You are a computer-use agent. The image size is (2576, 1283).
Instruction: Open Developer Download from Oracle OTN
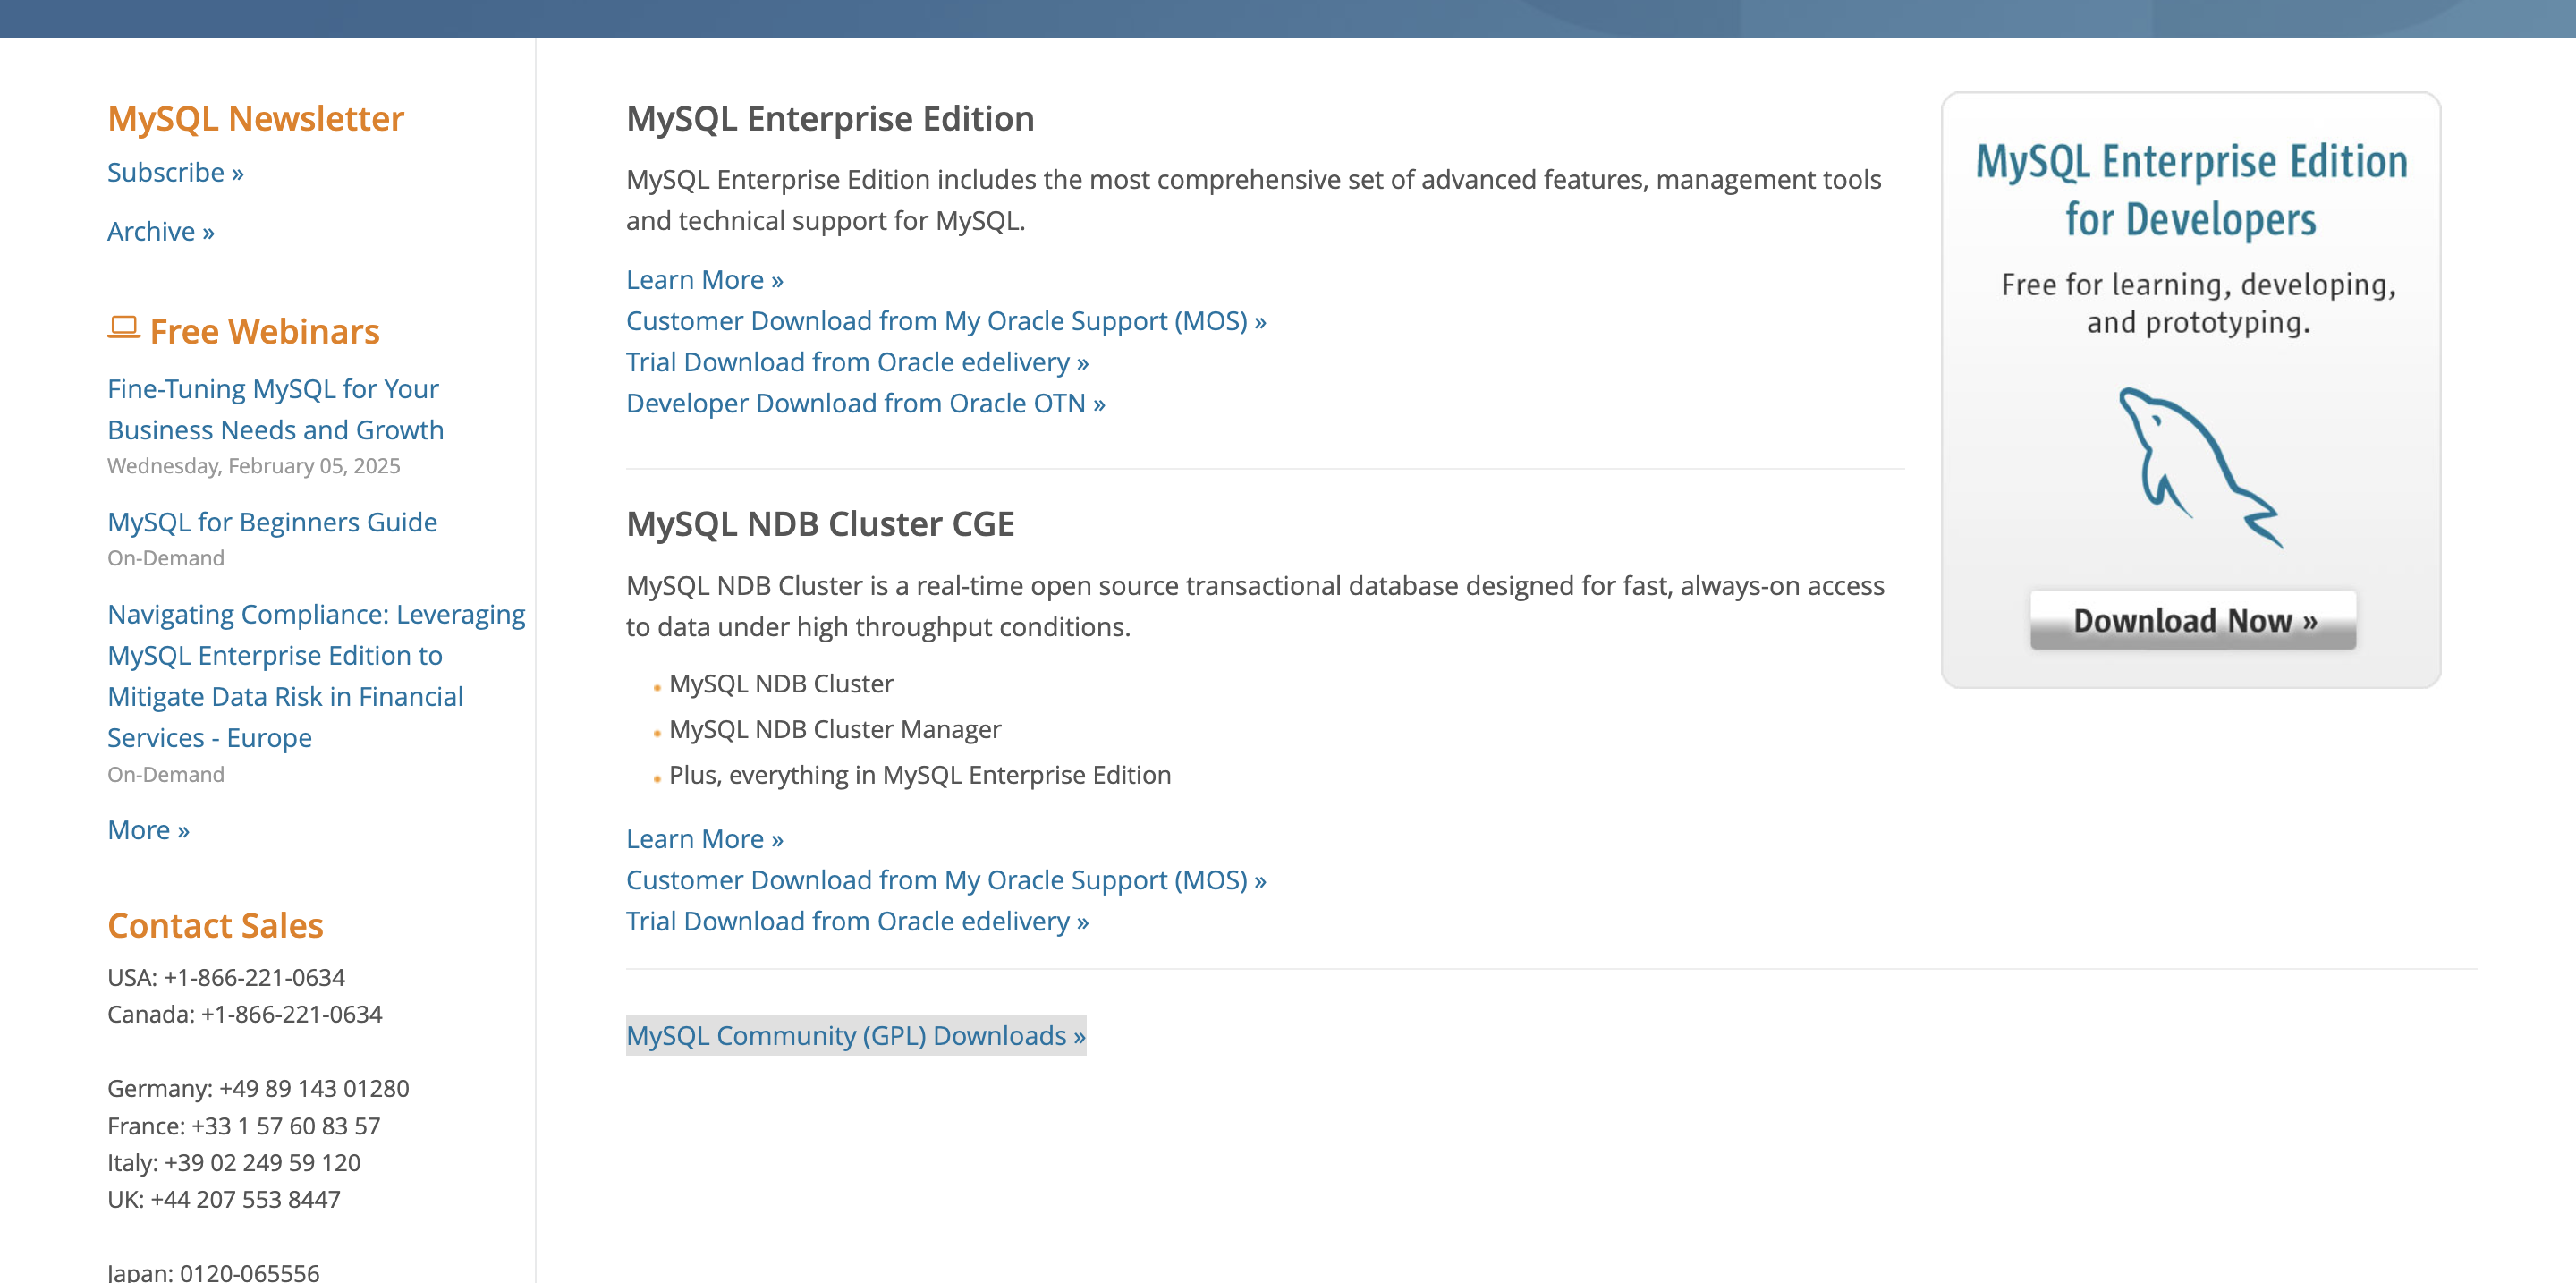pyautogui.click(x=865, y=403)
